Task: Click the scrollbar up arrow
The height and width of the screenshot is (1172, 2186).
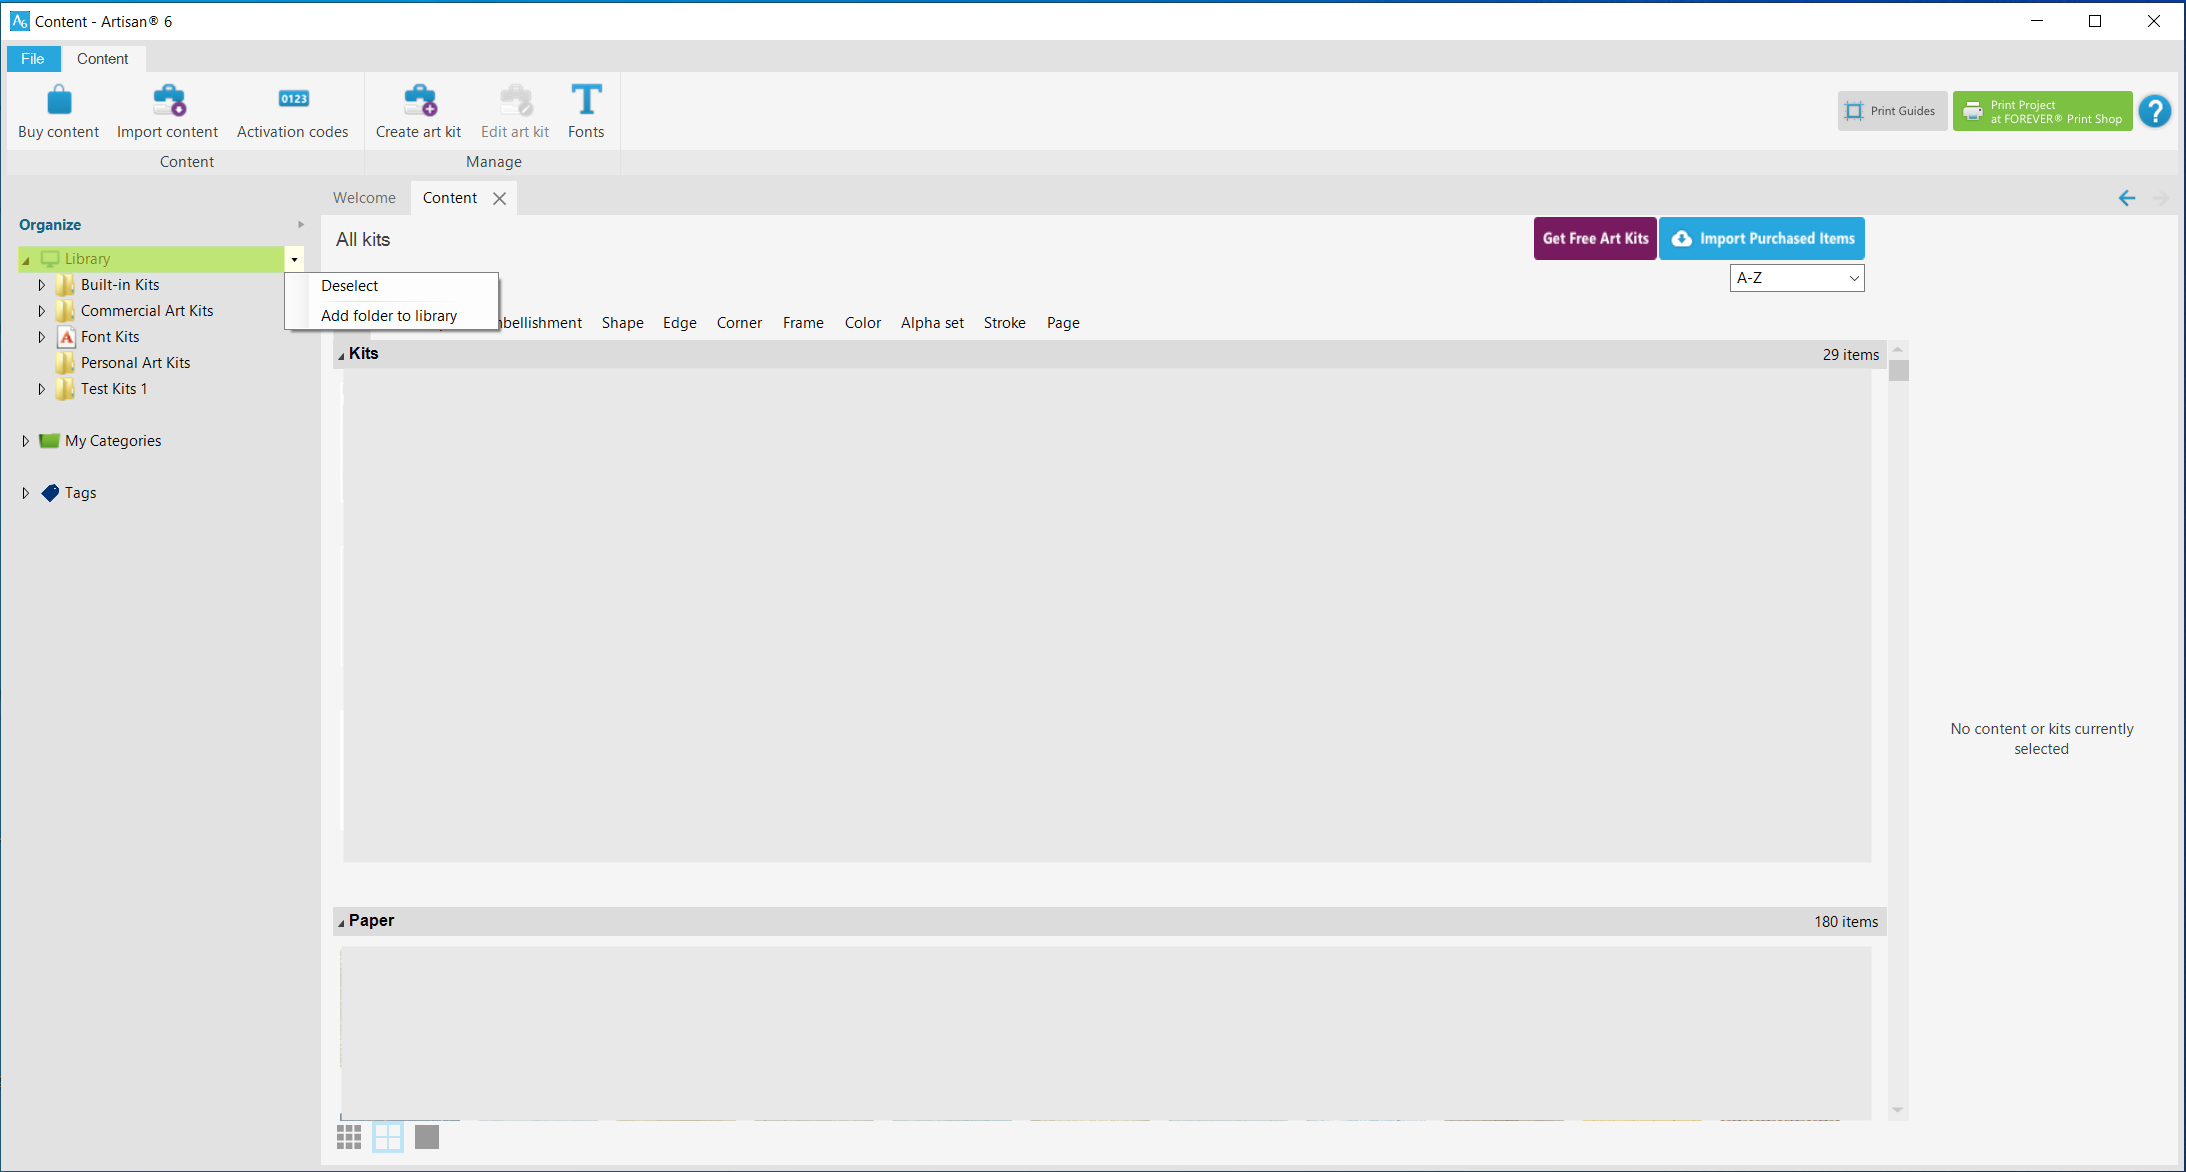Action: pos(1898,350)
